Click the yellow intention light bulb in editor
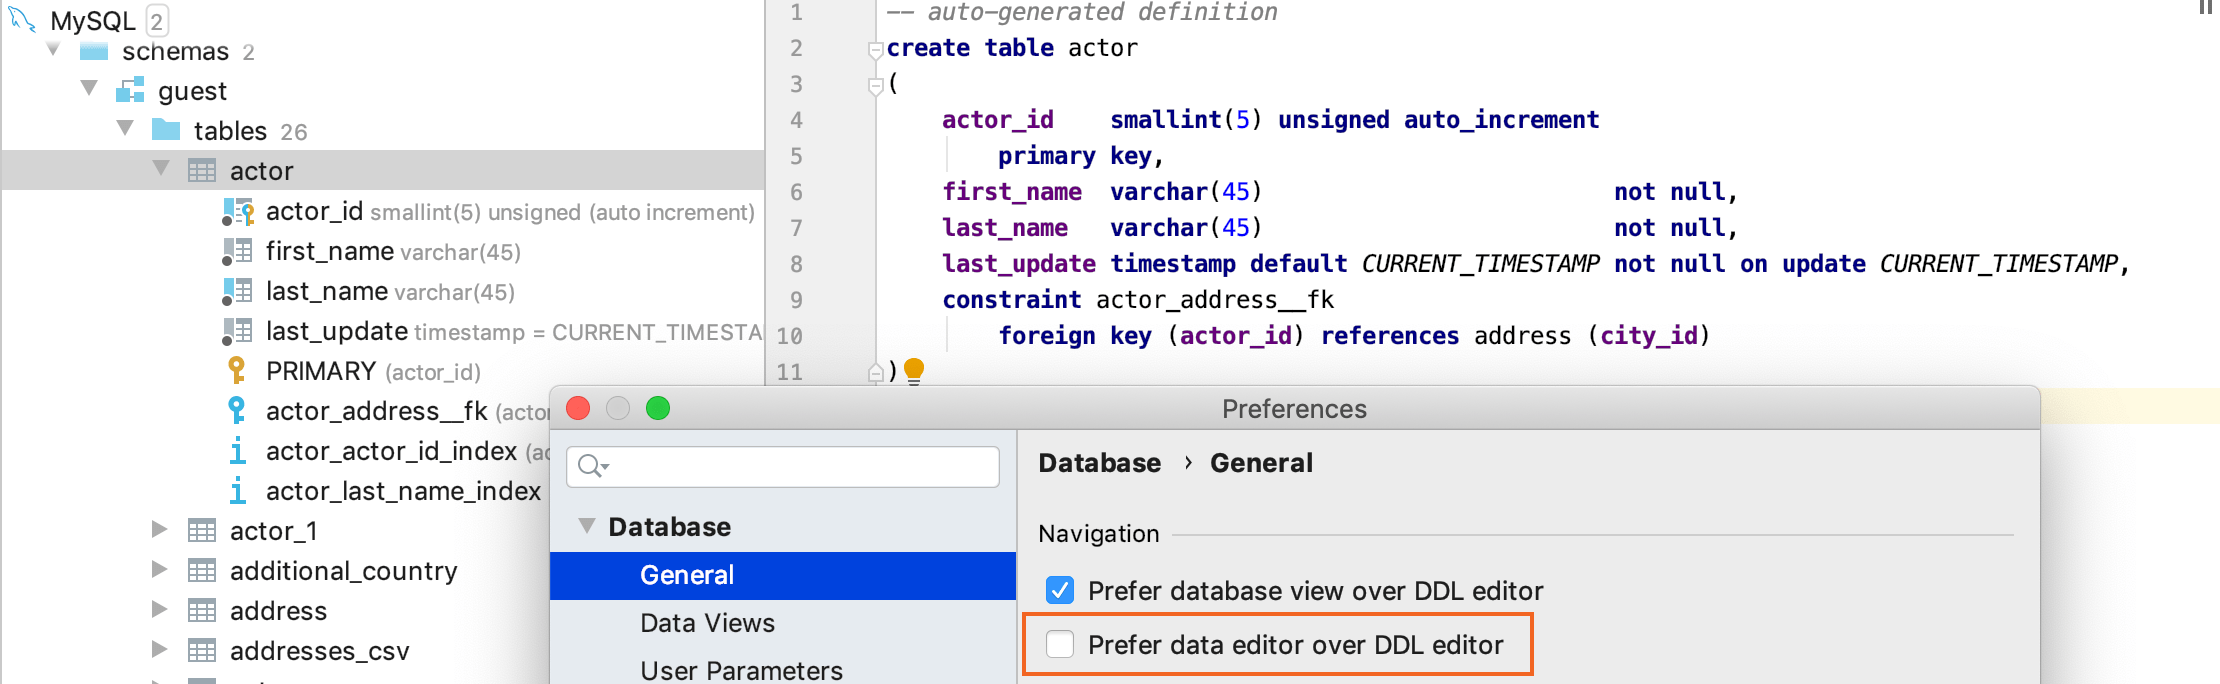This screenshot has width=2220, height=684. pyautogui.click(x=914, y=371)
